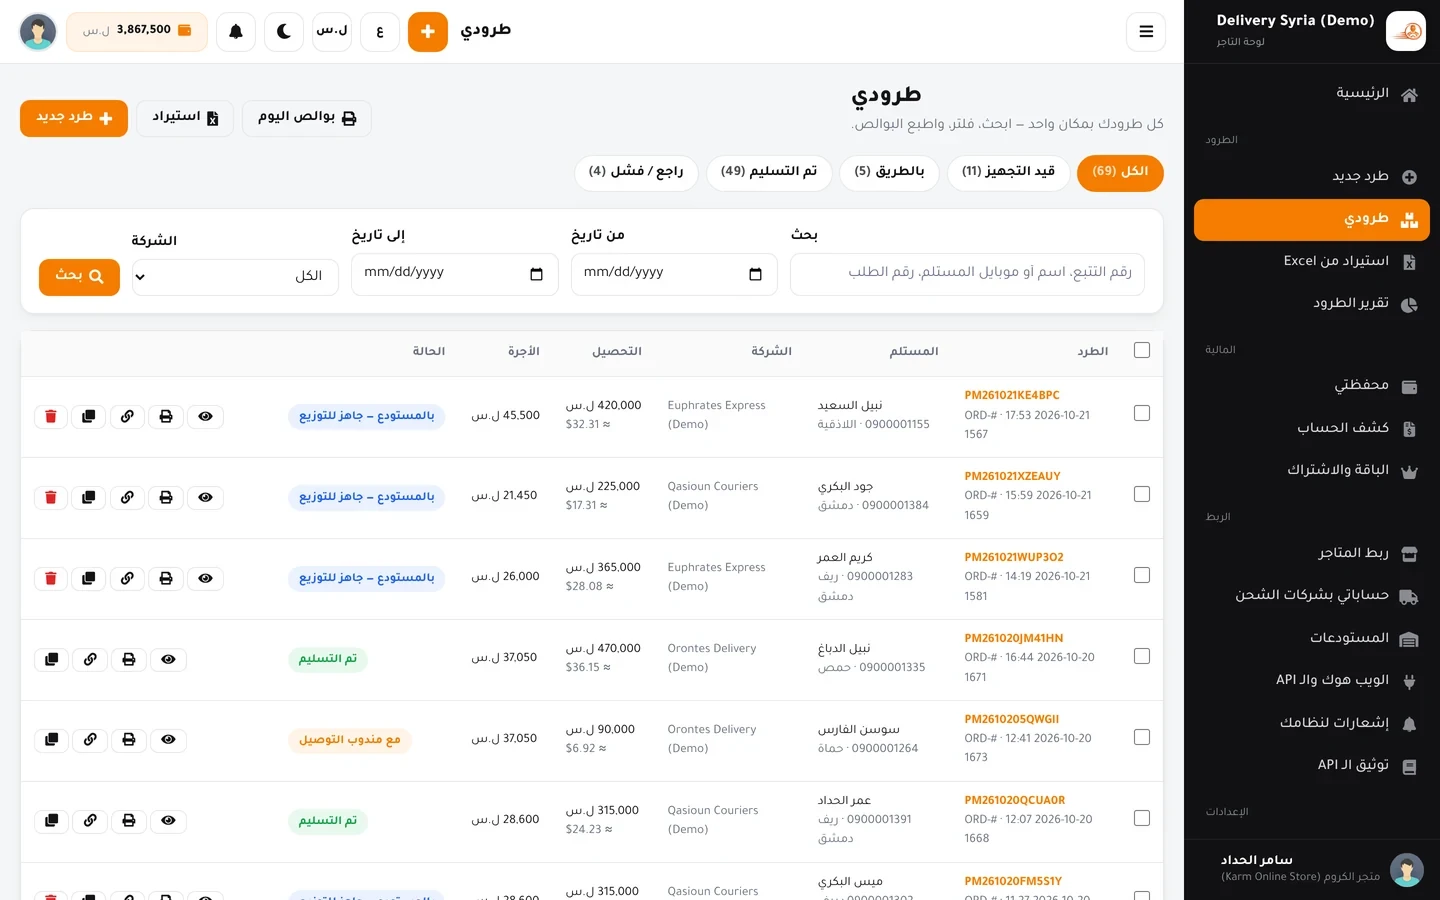Open the ل.س currency switcher in top bar
This screenshot has height=900, width=1440.
click(x=332, y=32)
